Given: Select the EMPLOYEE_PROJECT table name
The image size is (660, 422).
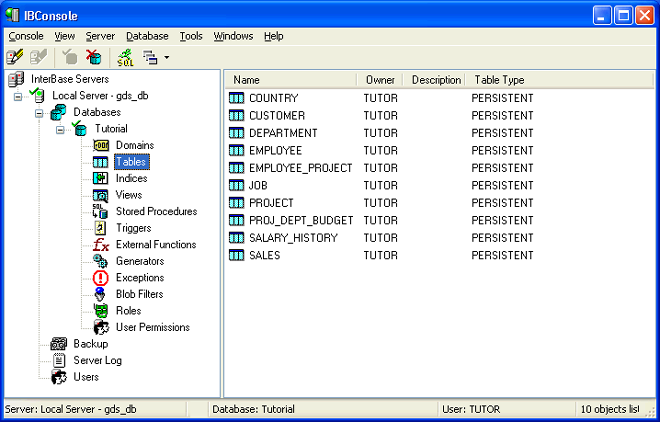Looking at the screenshot, I should point(301,168).
